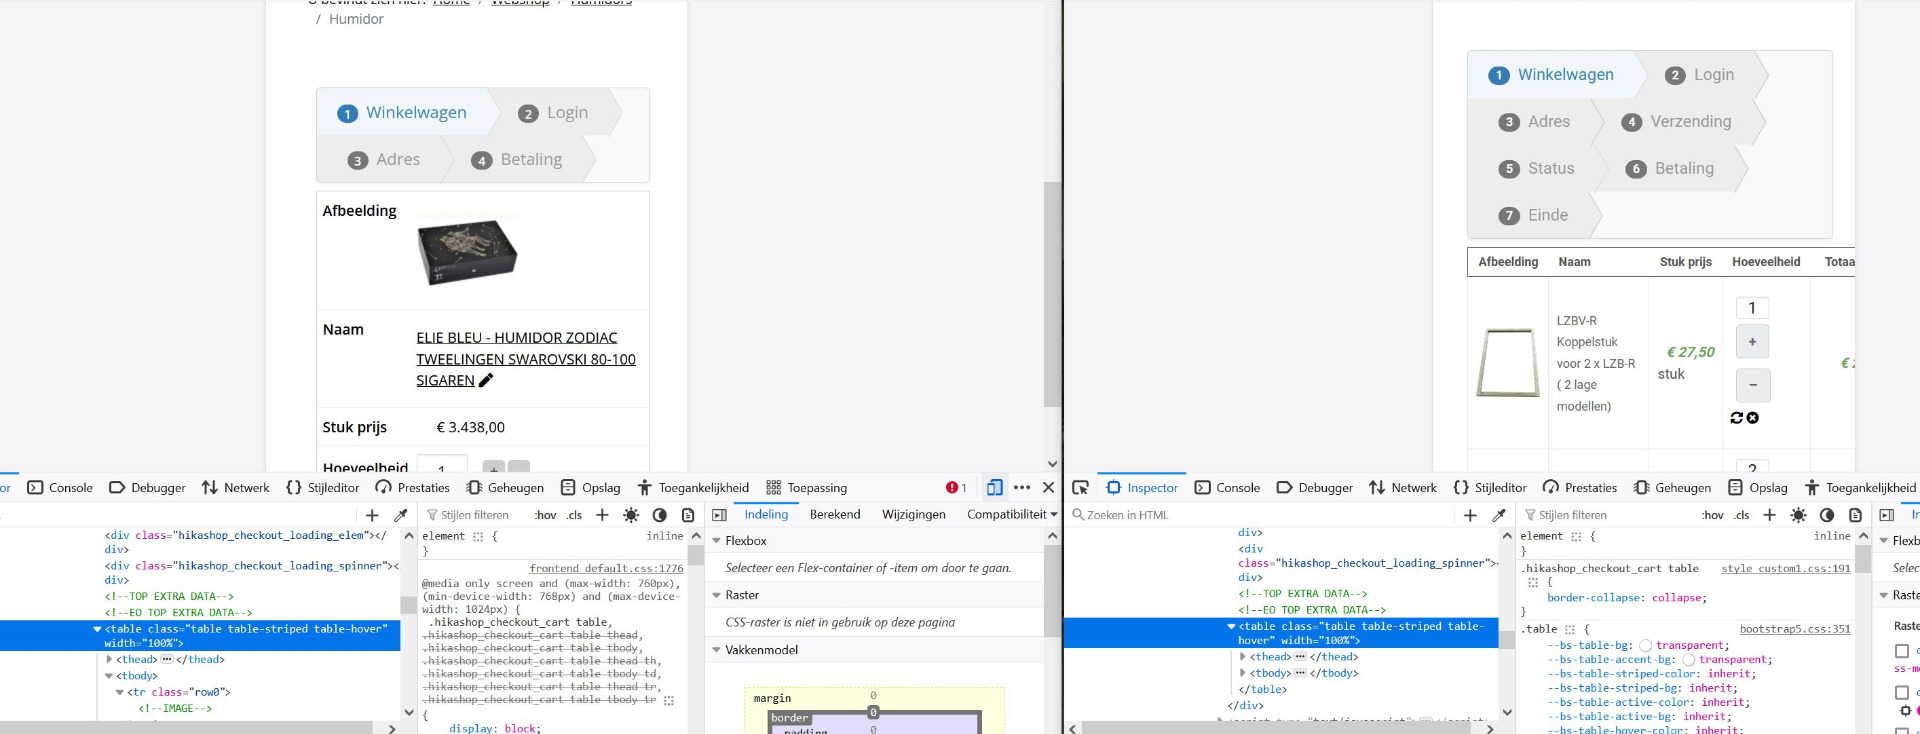Toggle light color scheme simulation in right DevTools
Image resolution: width=1920 pixels, height=734 pixels.
click(x=1798, y=515)
